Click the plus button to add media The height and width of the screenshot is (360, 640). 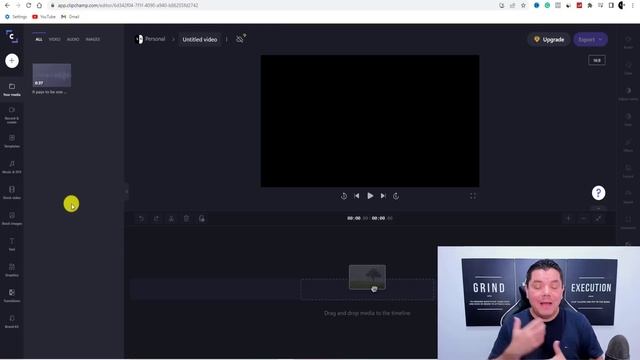click(x=12, y=61)
